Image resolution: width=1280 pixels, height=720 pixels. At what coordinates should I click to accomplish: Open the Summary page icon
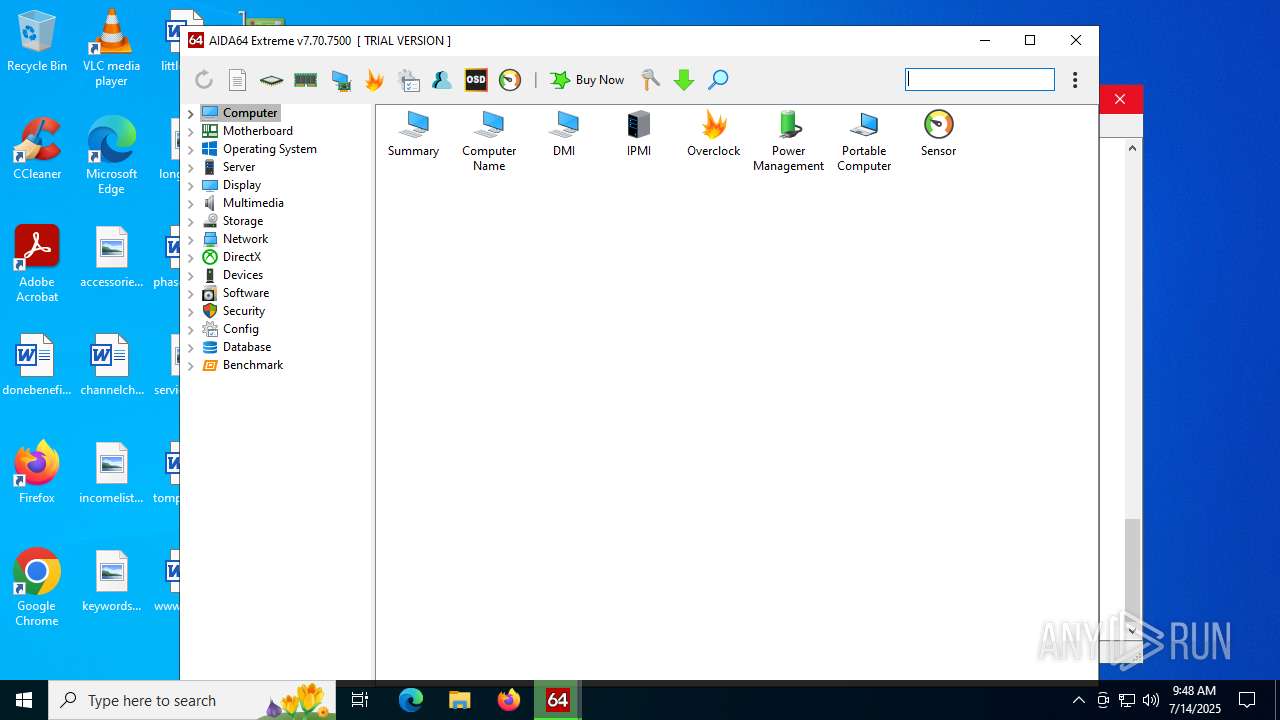pos(413,134)
